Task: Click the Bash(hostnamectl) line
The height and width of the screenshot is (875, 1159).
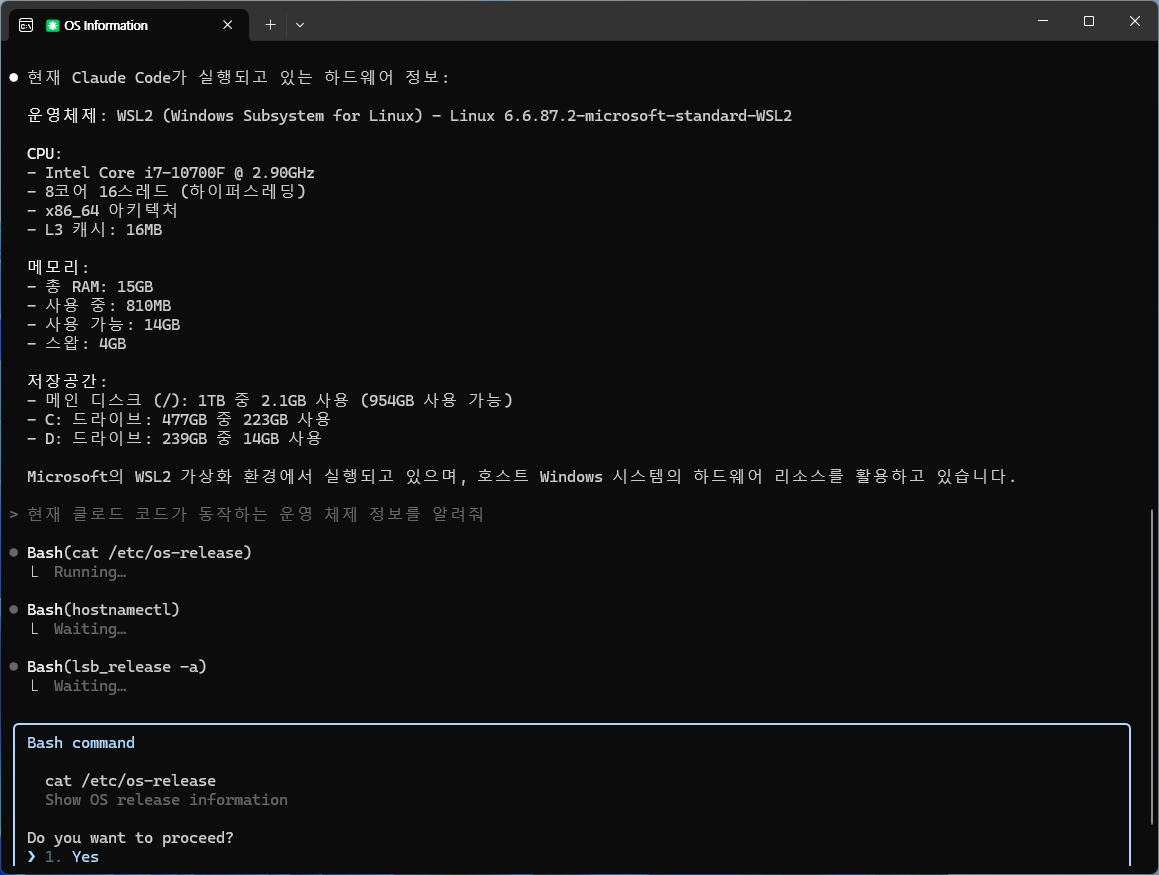Action: pos(103,610)
